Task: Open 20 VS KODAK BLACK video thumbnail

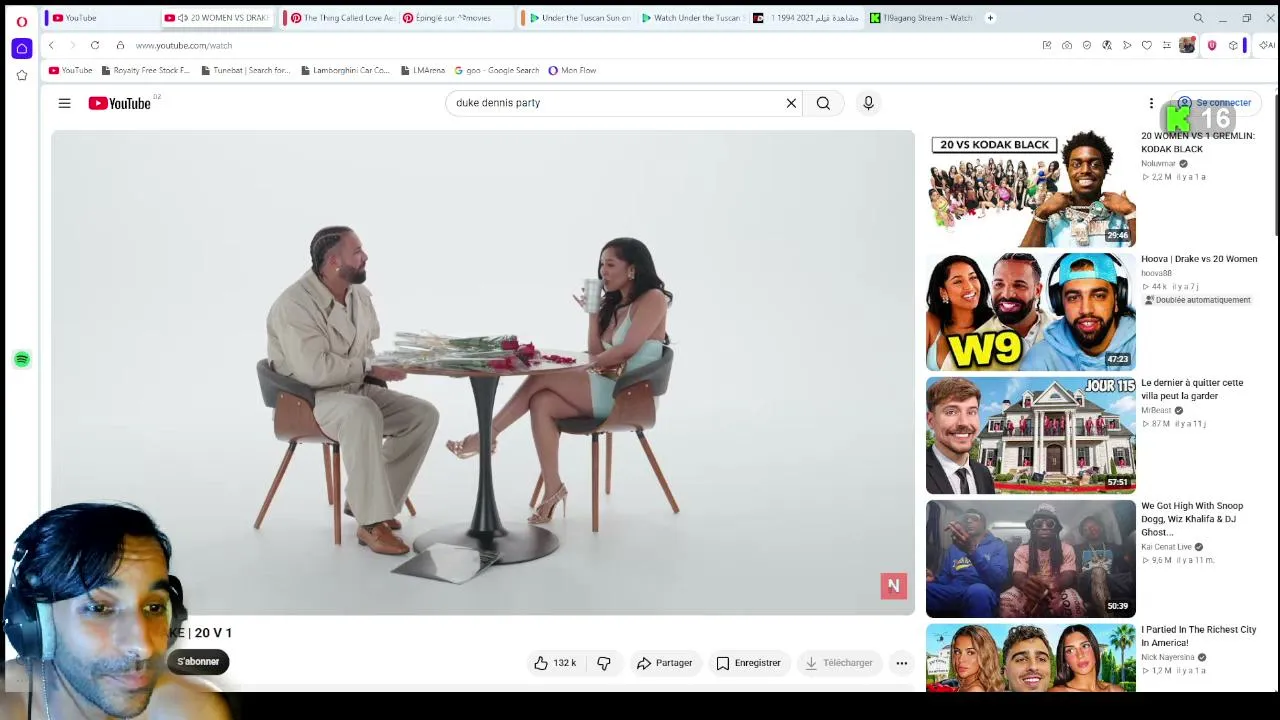Action: (x=1031, y=188)
